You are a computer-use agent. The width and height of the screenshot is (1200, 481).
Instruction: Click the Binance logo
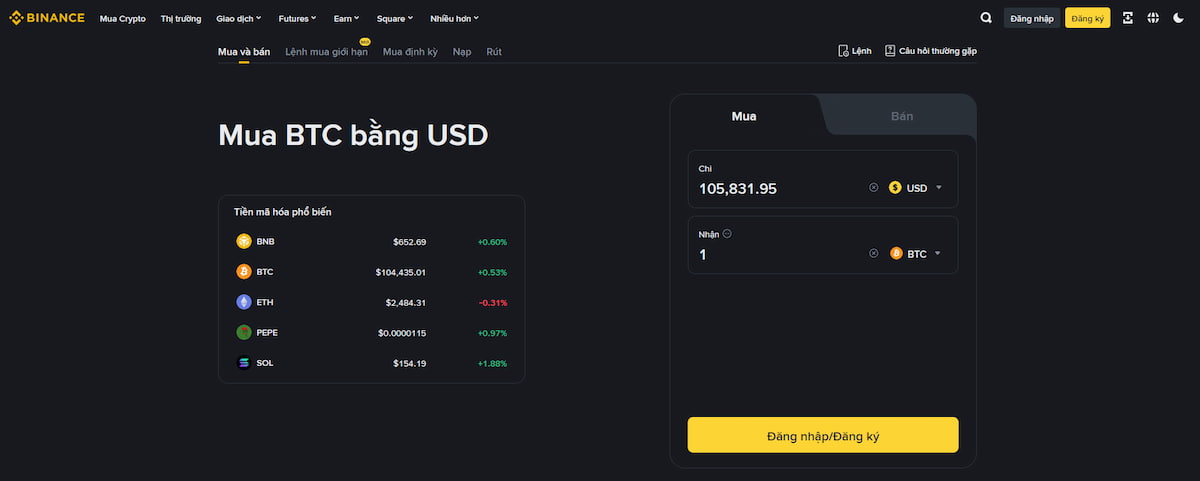click(47, 18)
